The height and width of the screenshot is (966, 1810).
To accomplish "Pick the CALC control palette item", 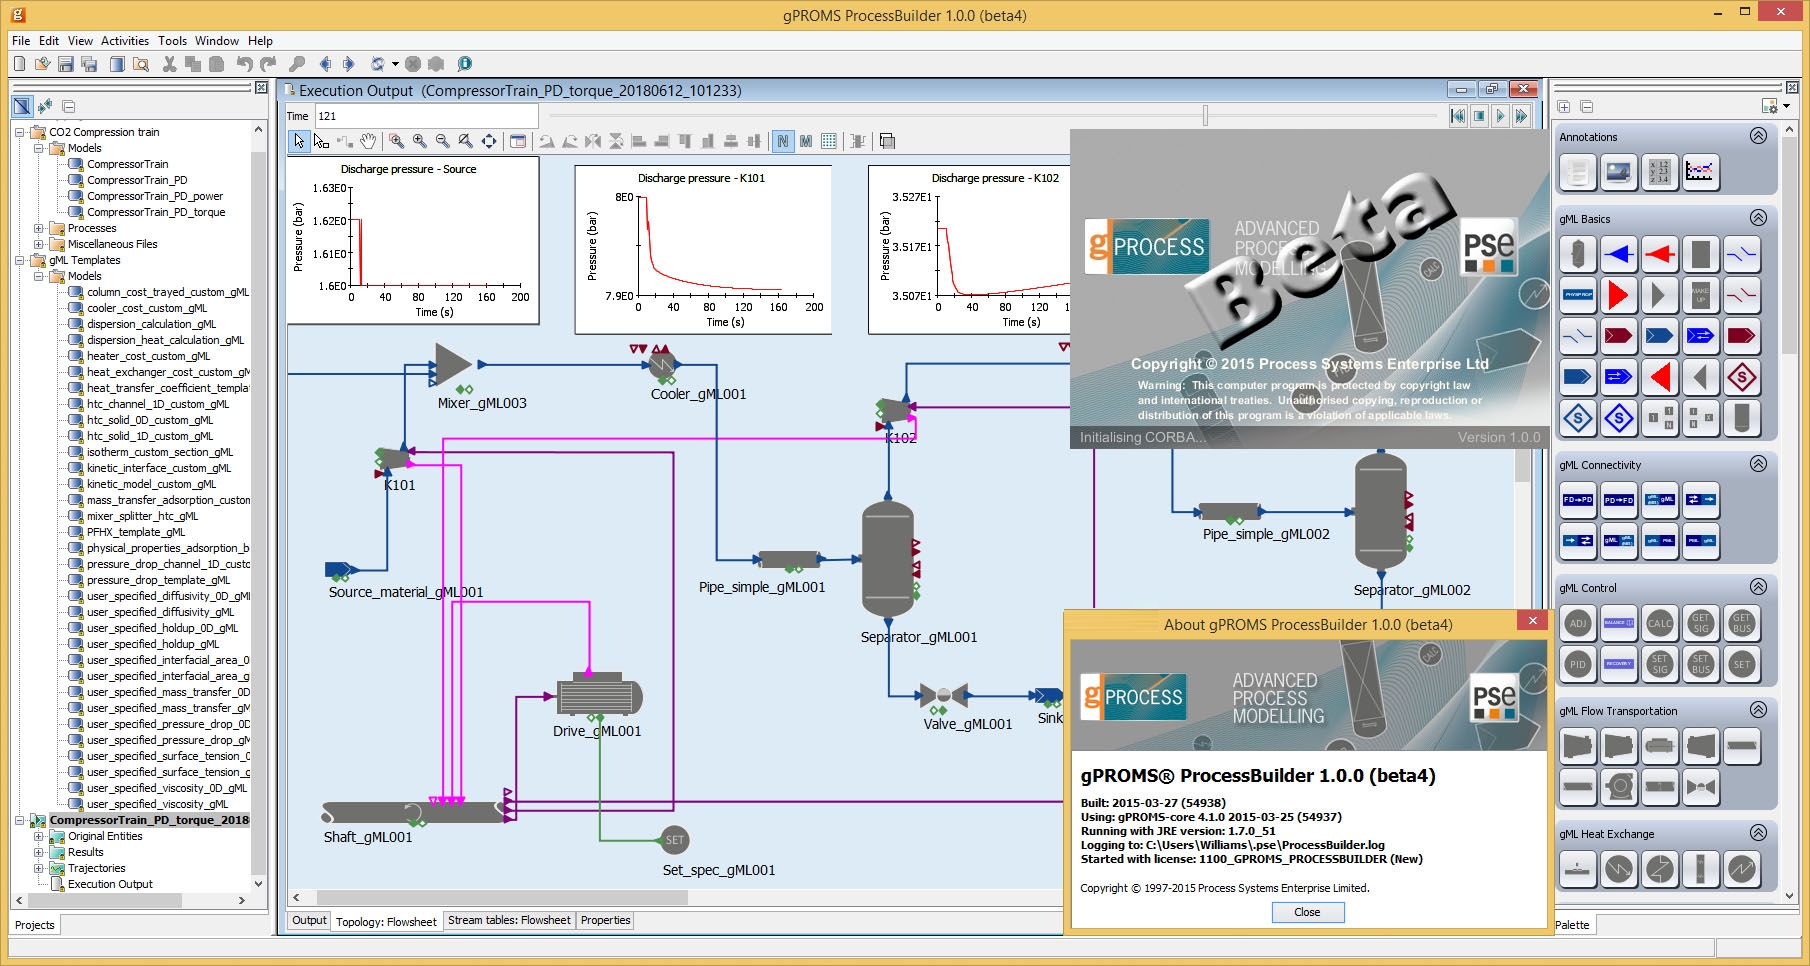I will (1660, 623).
